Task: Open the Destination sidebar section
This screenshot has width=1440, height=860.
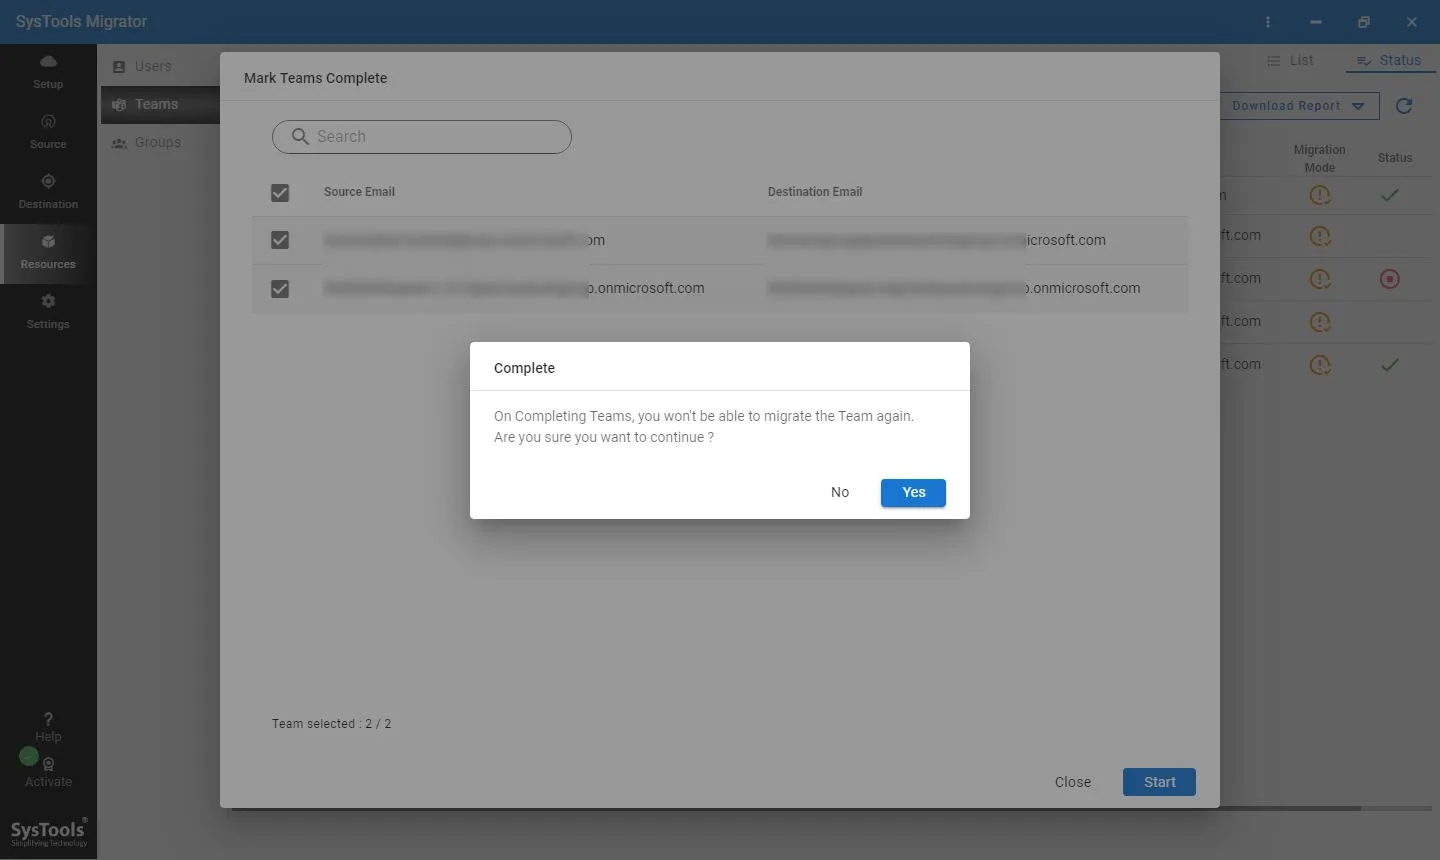Action: pos(48,192)
